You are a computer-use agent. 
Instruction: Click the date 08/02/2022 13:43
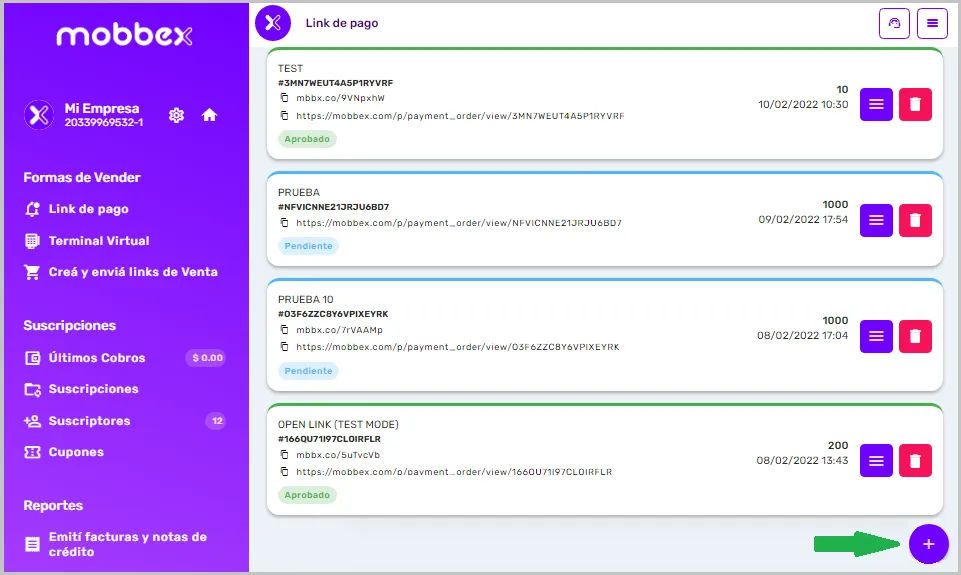coord(802,460)
